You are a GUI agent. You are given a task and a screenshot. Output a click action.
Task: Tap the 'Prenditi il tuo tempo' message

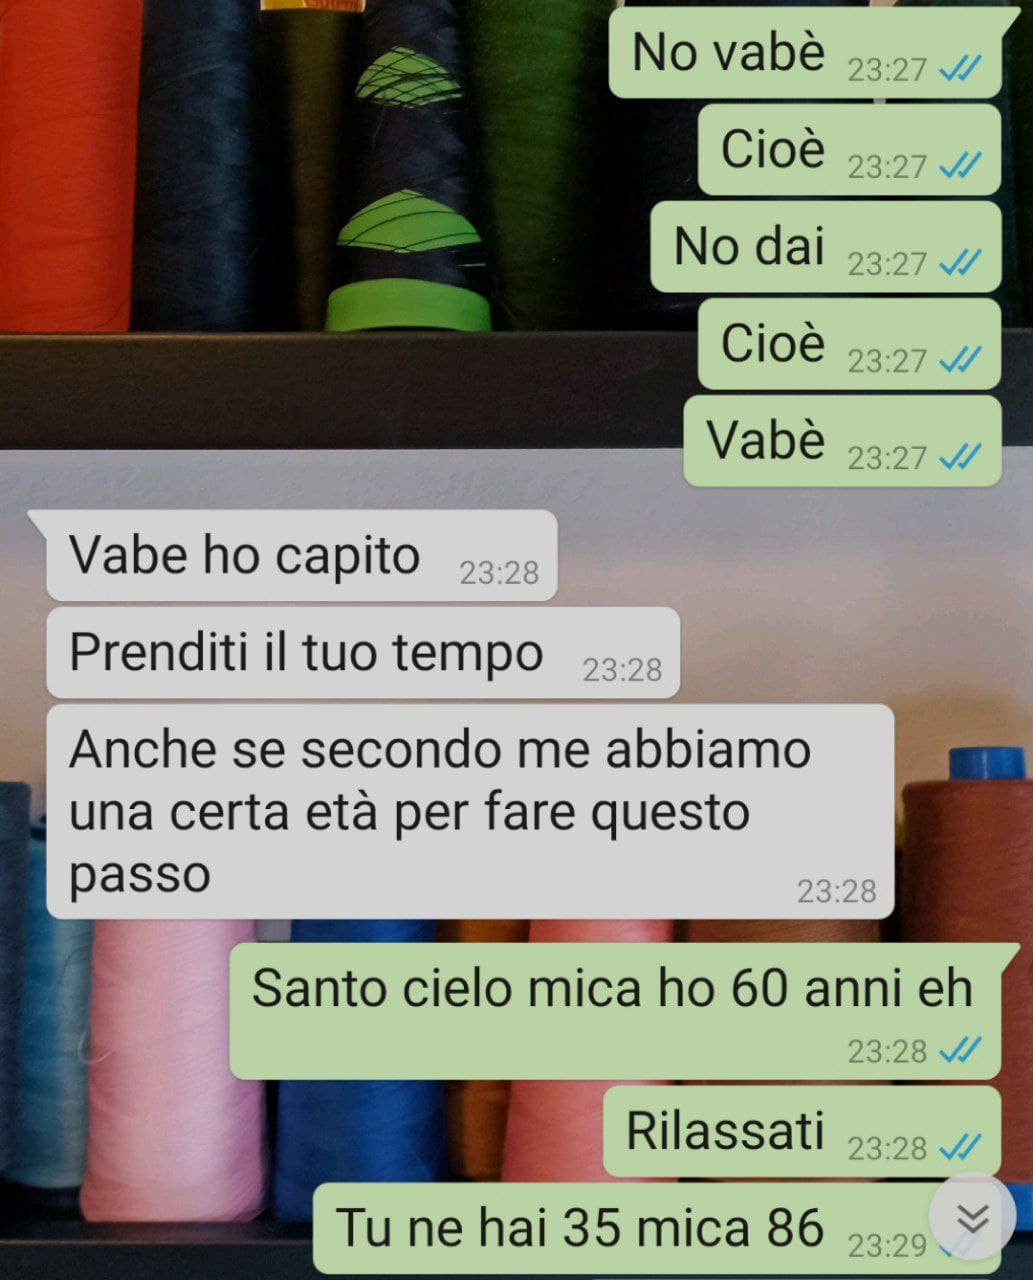363,652
